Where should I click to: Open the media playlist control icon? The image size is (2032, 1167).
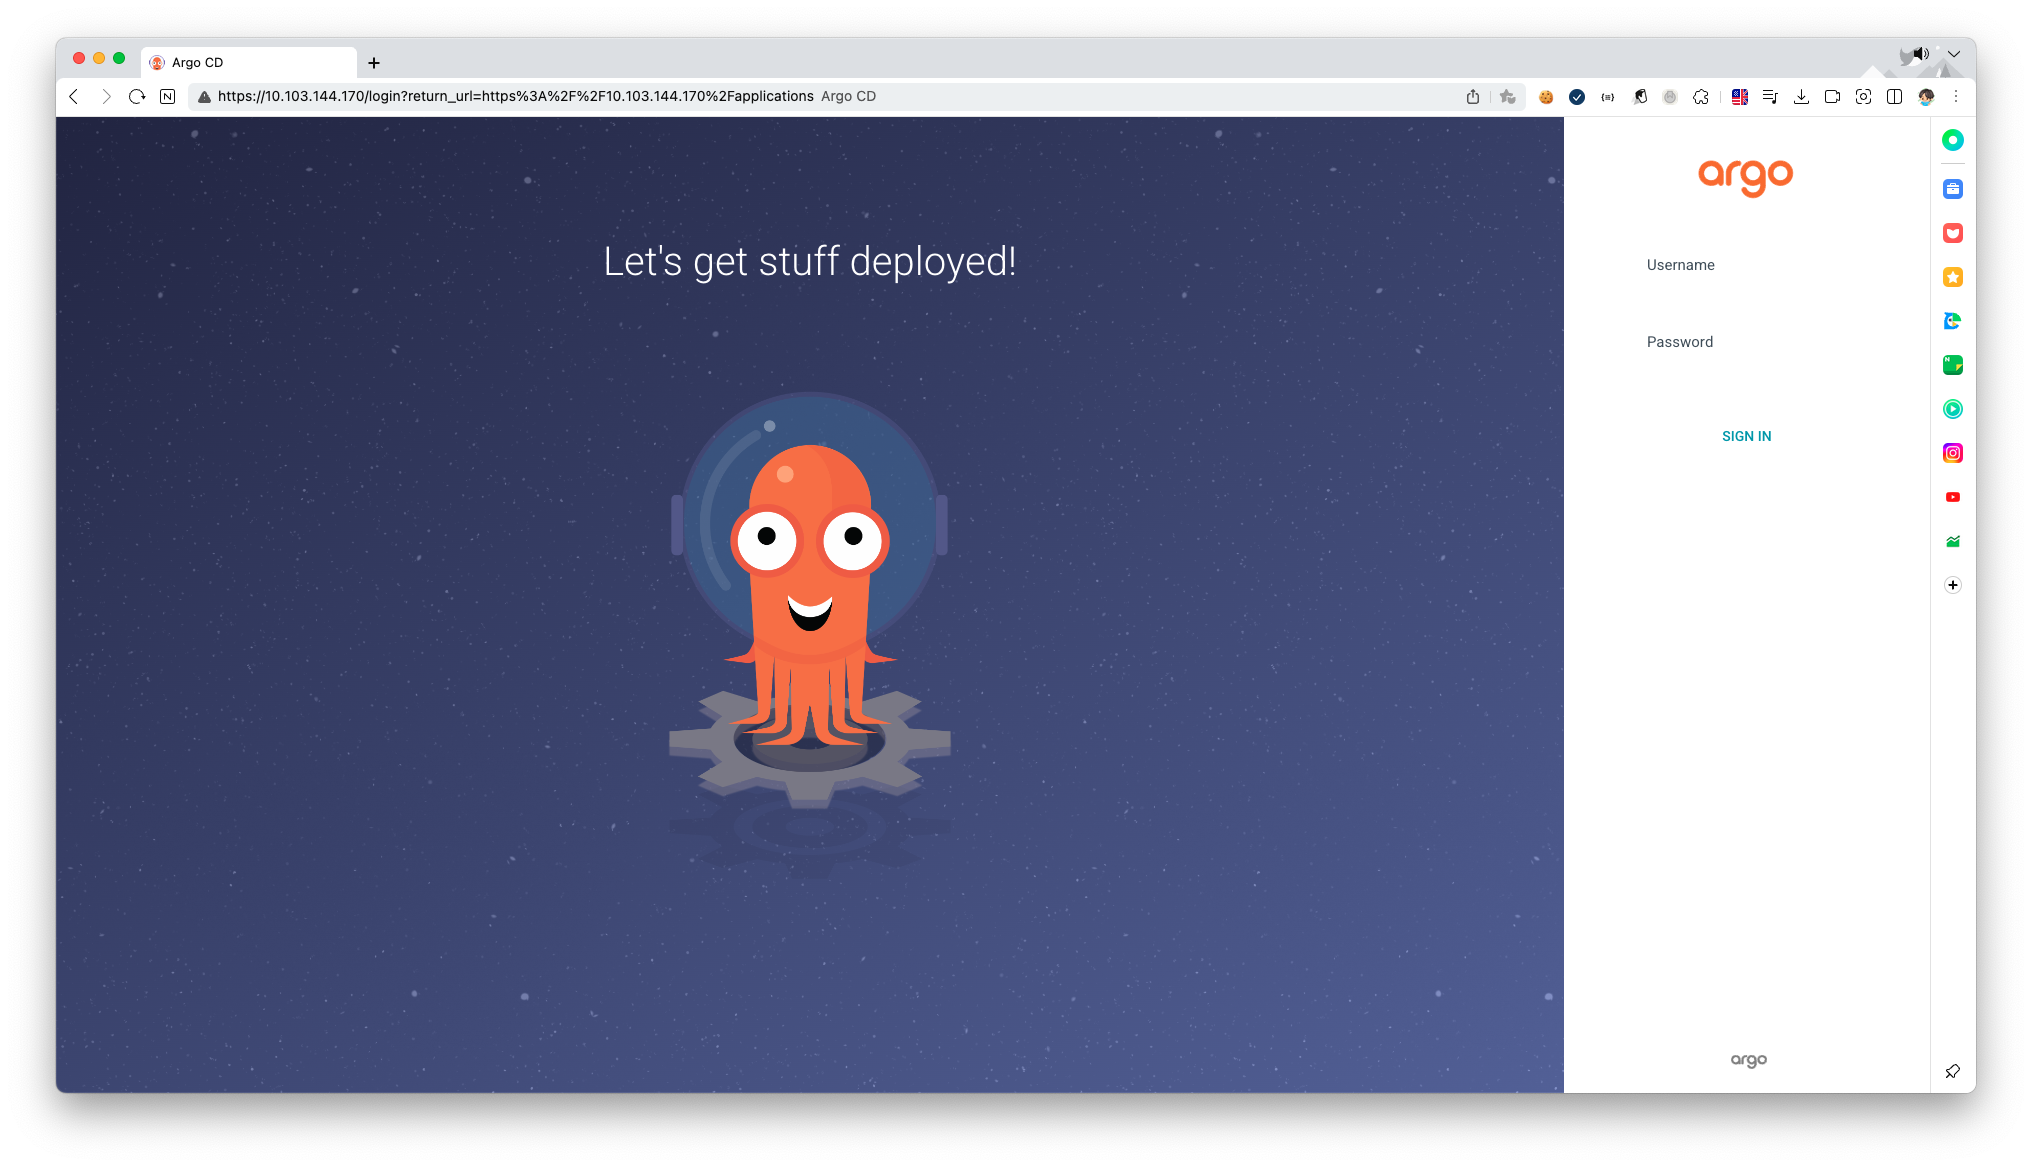tap(1770, 97)
